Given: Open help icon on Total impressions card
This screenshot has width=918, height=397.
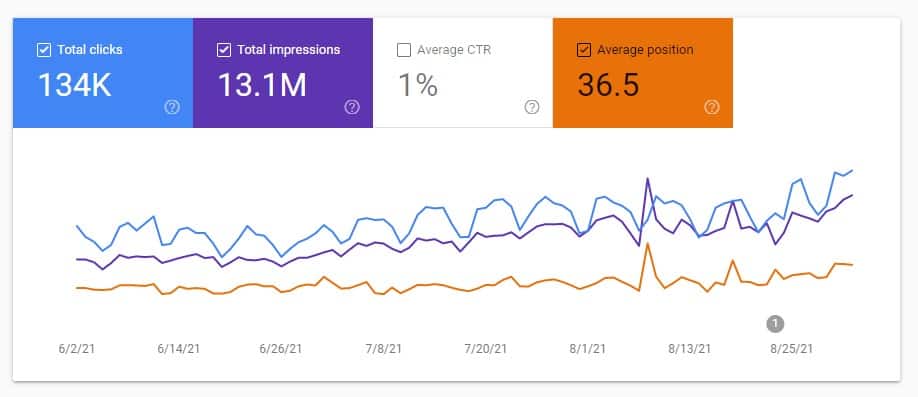Looking at the screenshot, I should click(x=352, y=107).
